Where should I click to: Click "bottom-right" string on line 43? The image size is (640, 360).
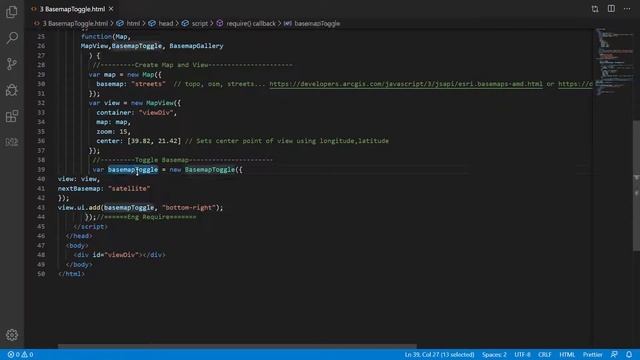click(x=189, y=208)
